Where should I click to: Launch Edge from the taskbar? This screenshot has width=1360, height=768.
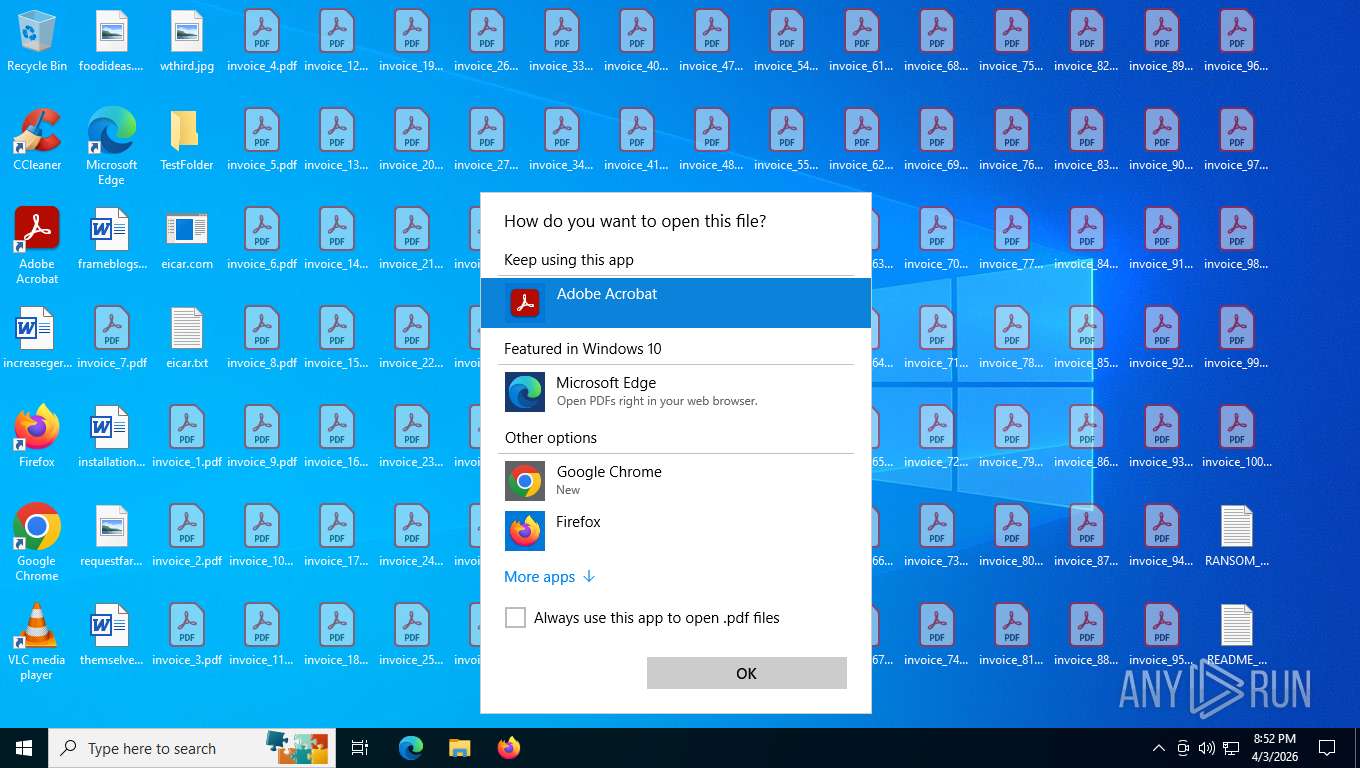click(x=411, y=748)
